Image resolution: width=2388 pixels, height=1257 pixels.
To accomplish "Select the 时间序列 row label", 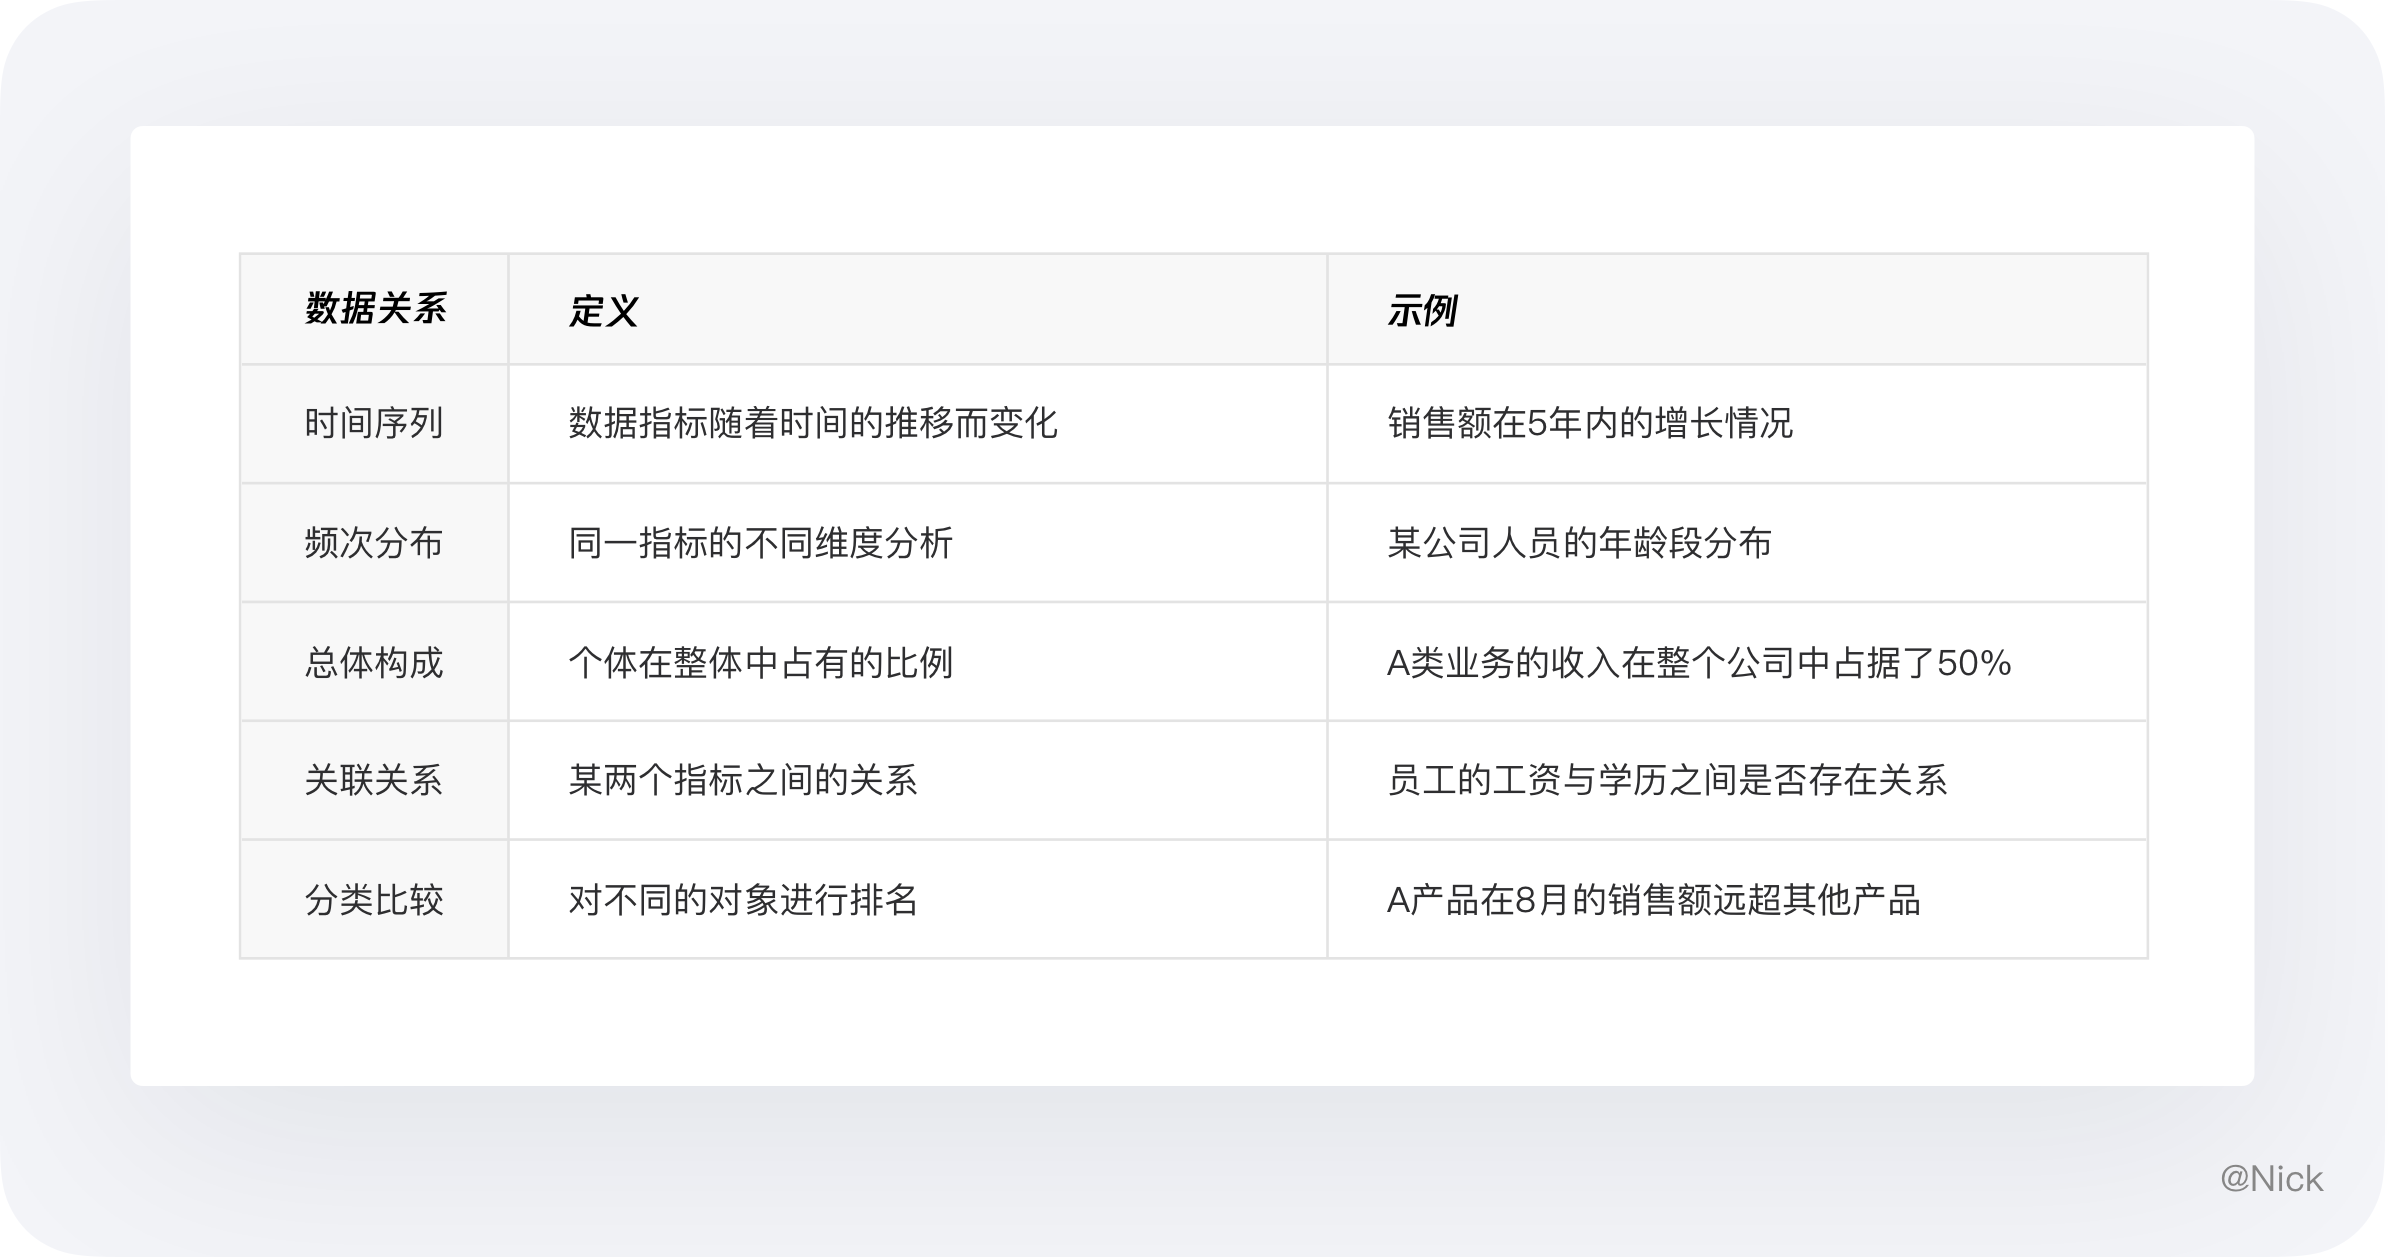I will click(373, 423).
